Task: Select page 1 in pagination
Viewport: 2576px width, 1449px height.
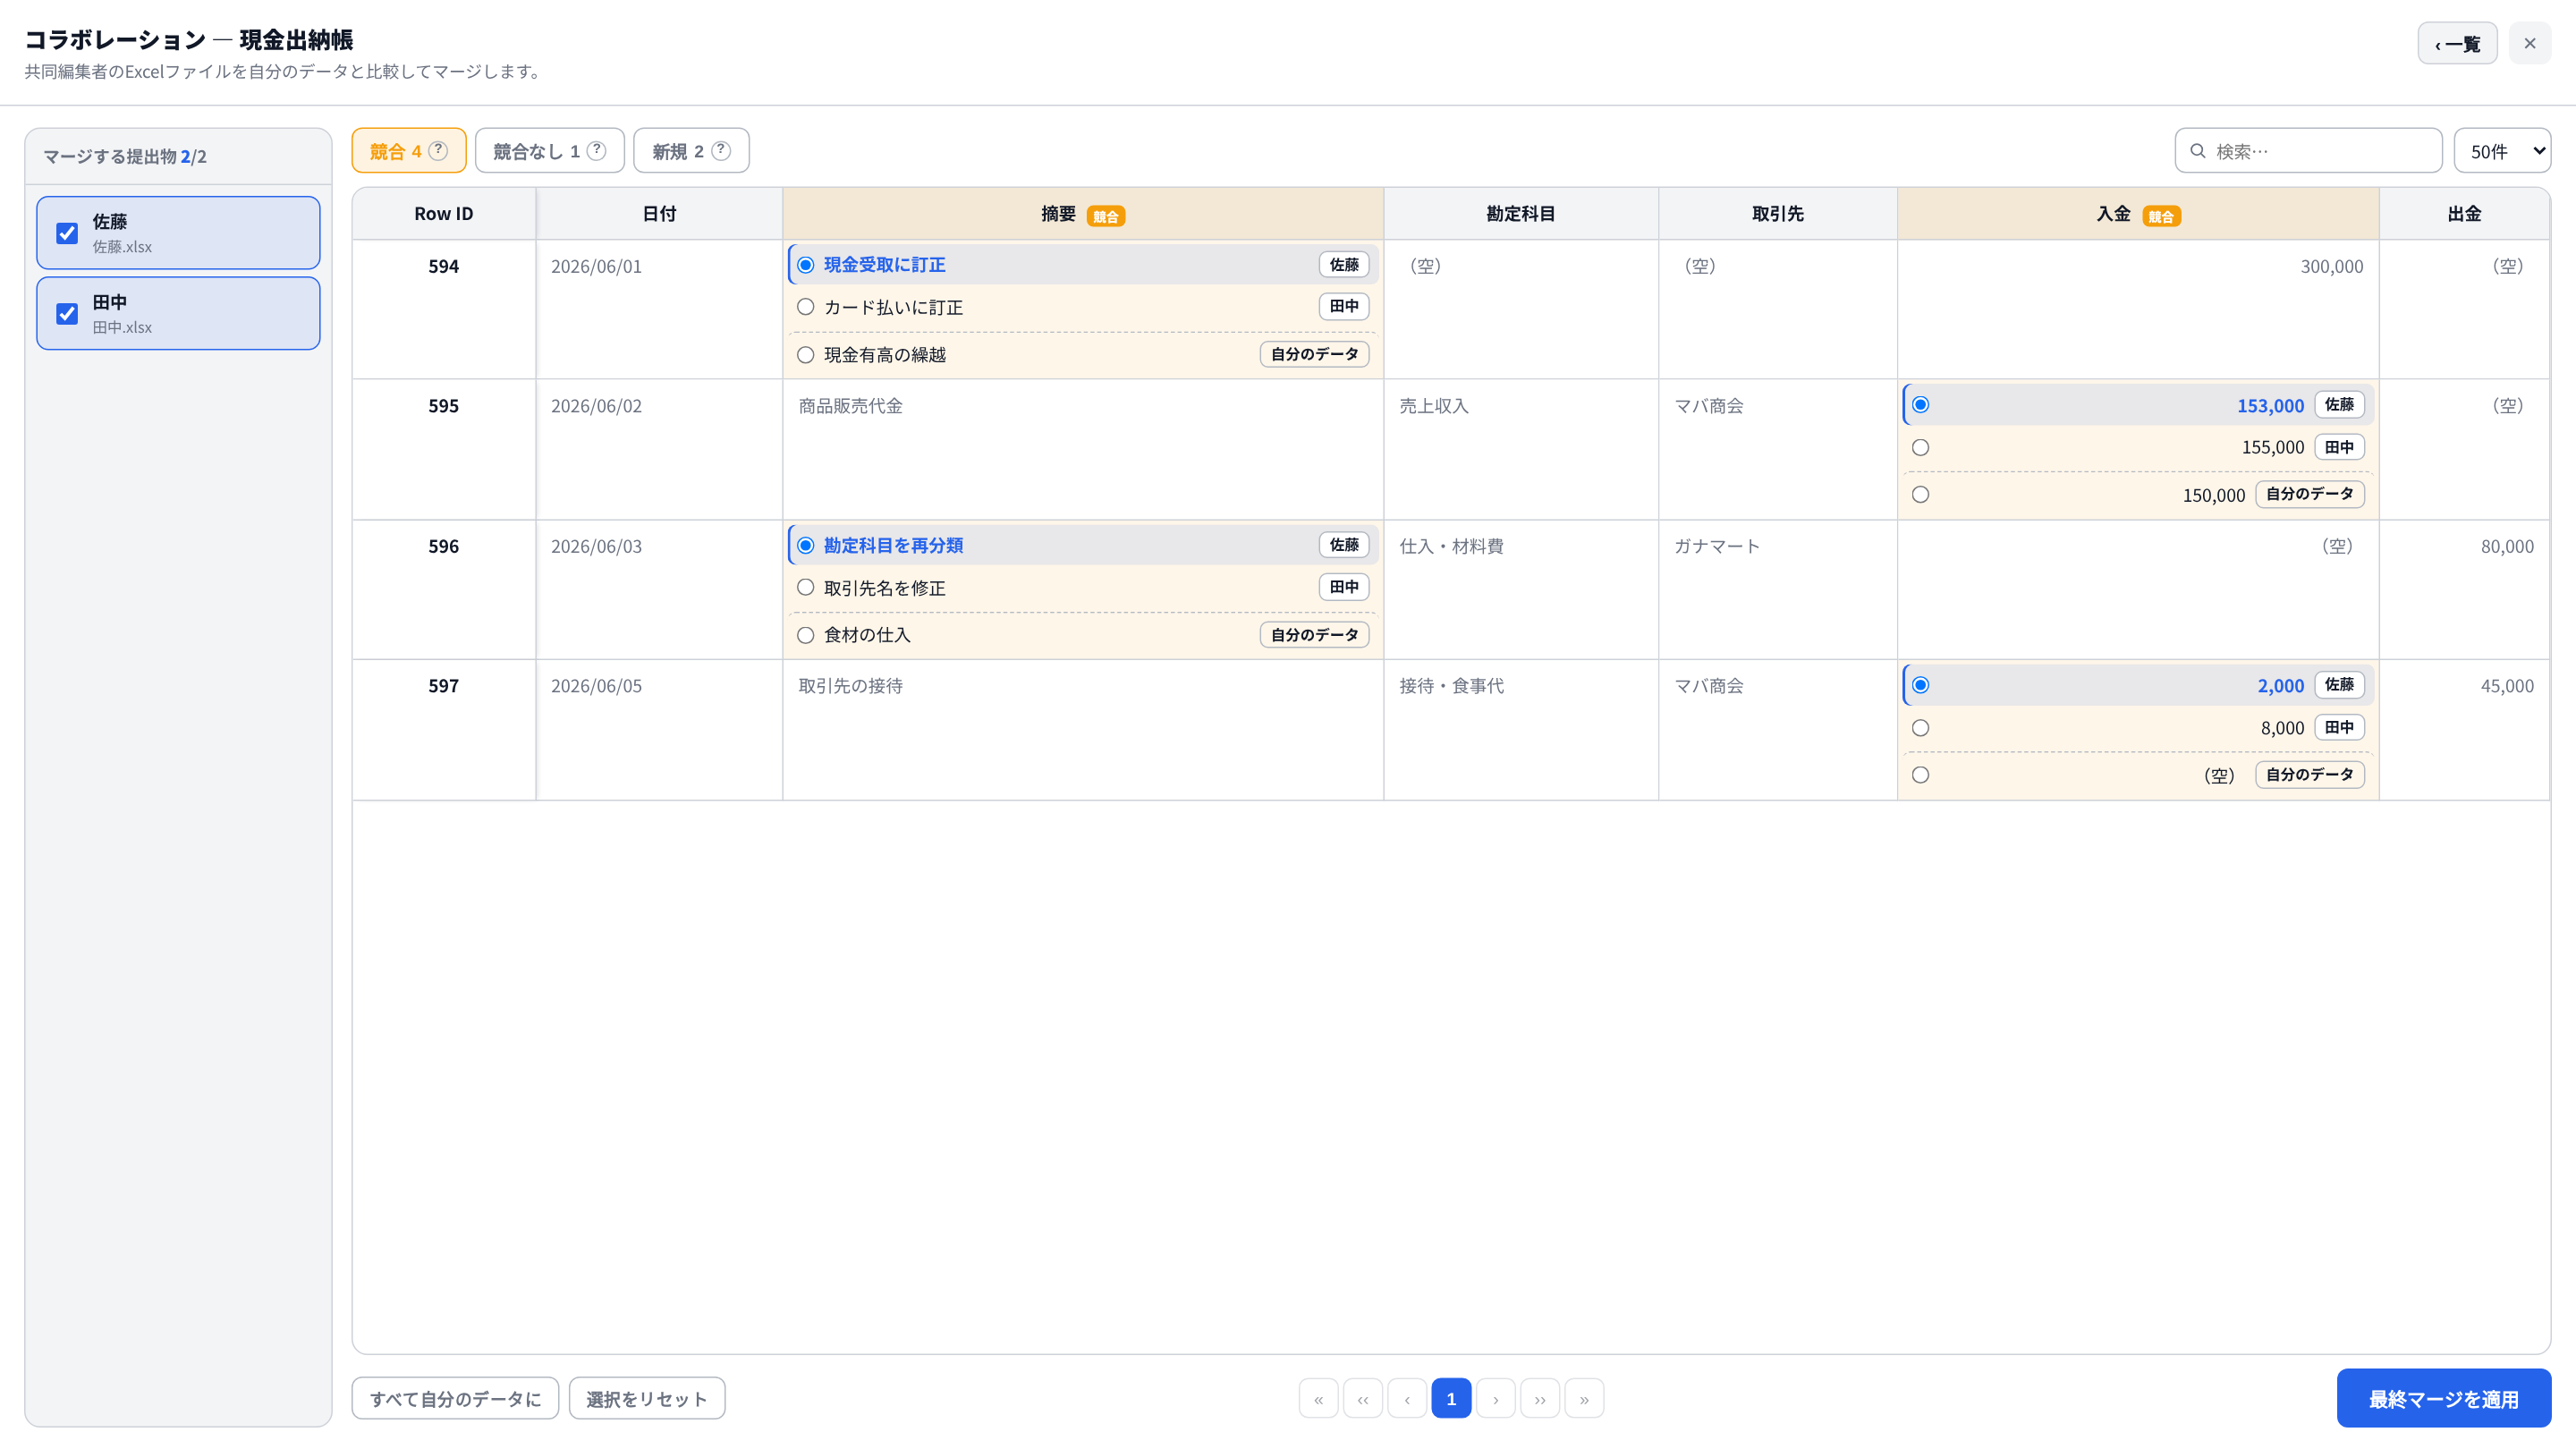Action: tap(1451, 1398)
